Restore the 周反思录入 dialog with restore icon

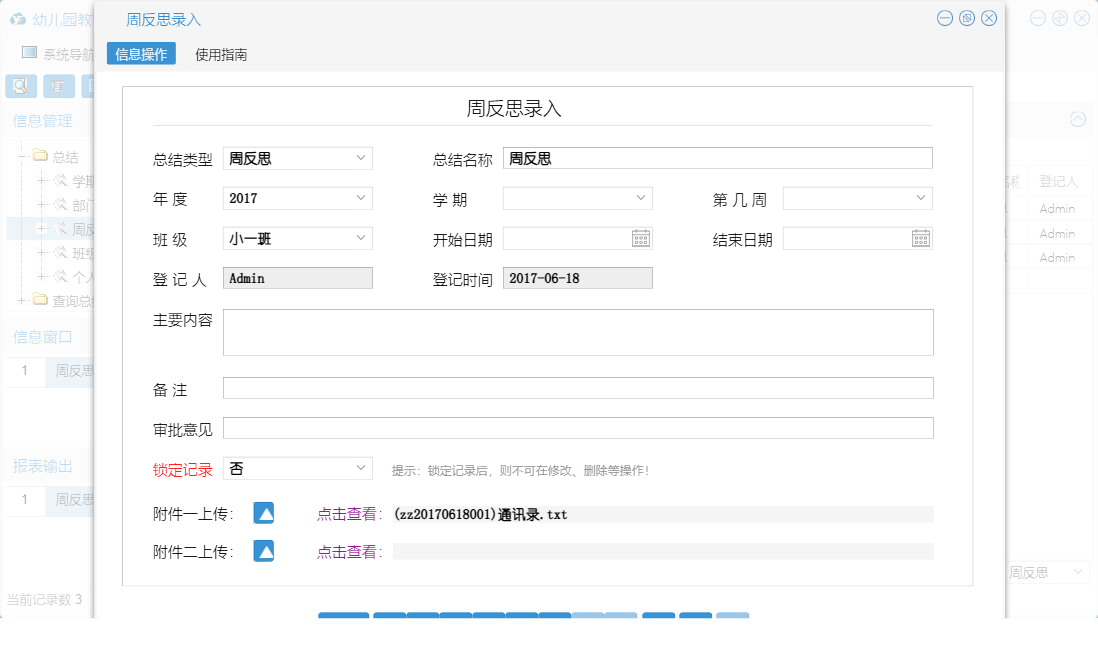click(x=966, y=18)
